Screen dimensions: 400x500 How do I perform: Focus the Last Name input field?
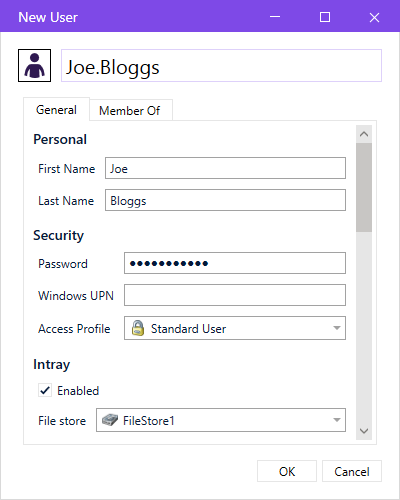pyautogui.click(x=225, y=200)
